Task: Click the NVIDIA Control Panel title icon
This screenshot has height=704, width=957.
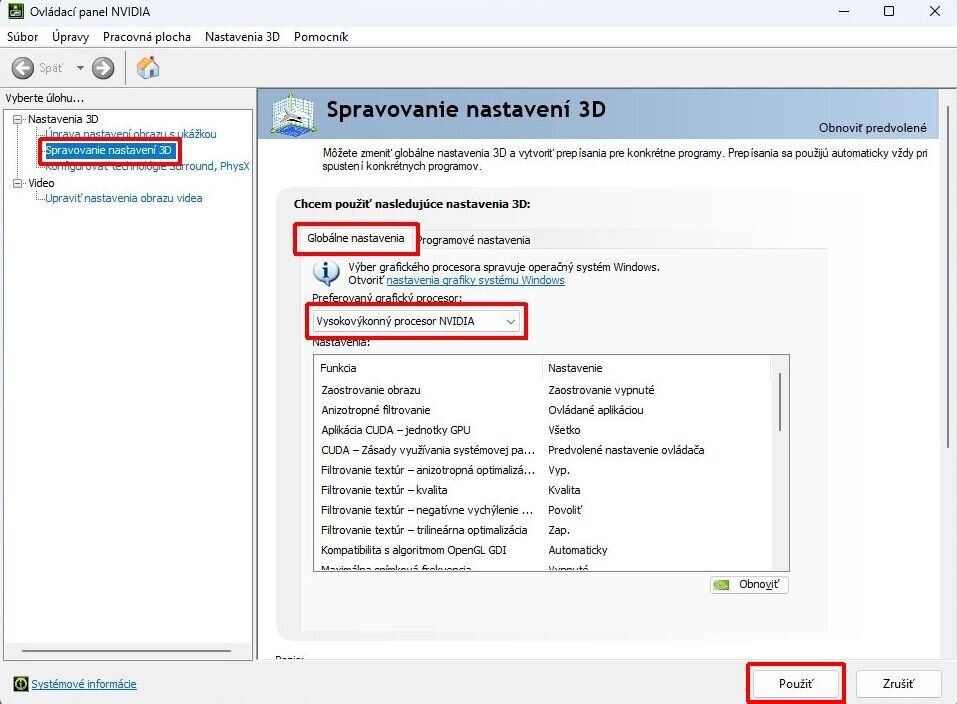Action: [15, 11]
